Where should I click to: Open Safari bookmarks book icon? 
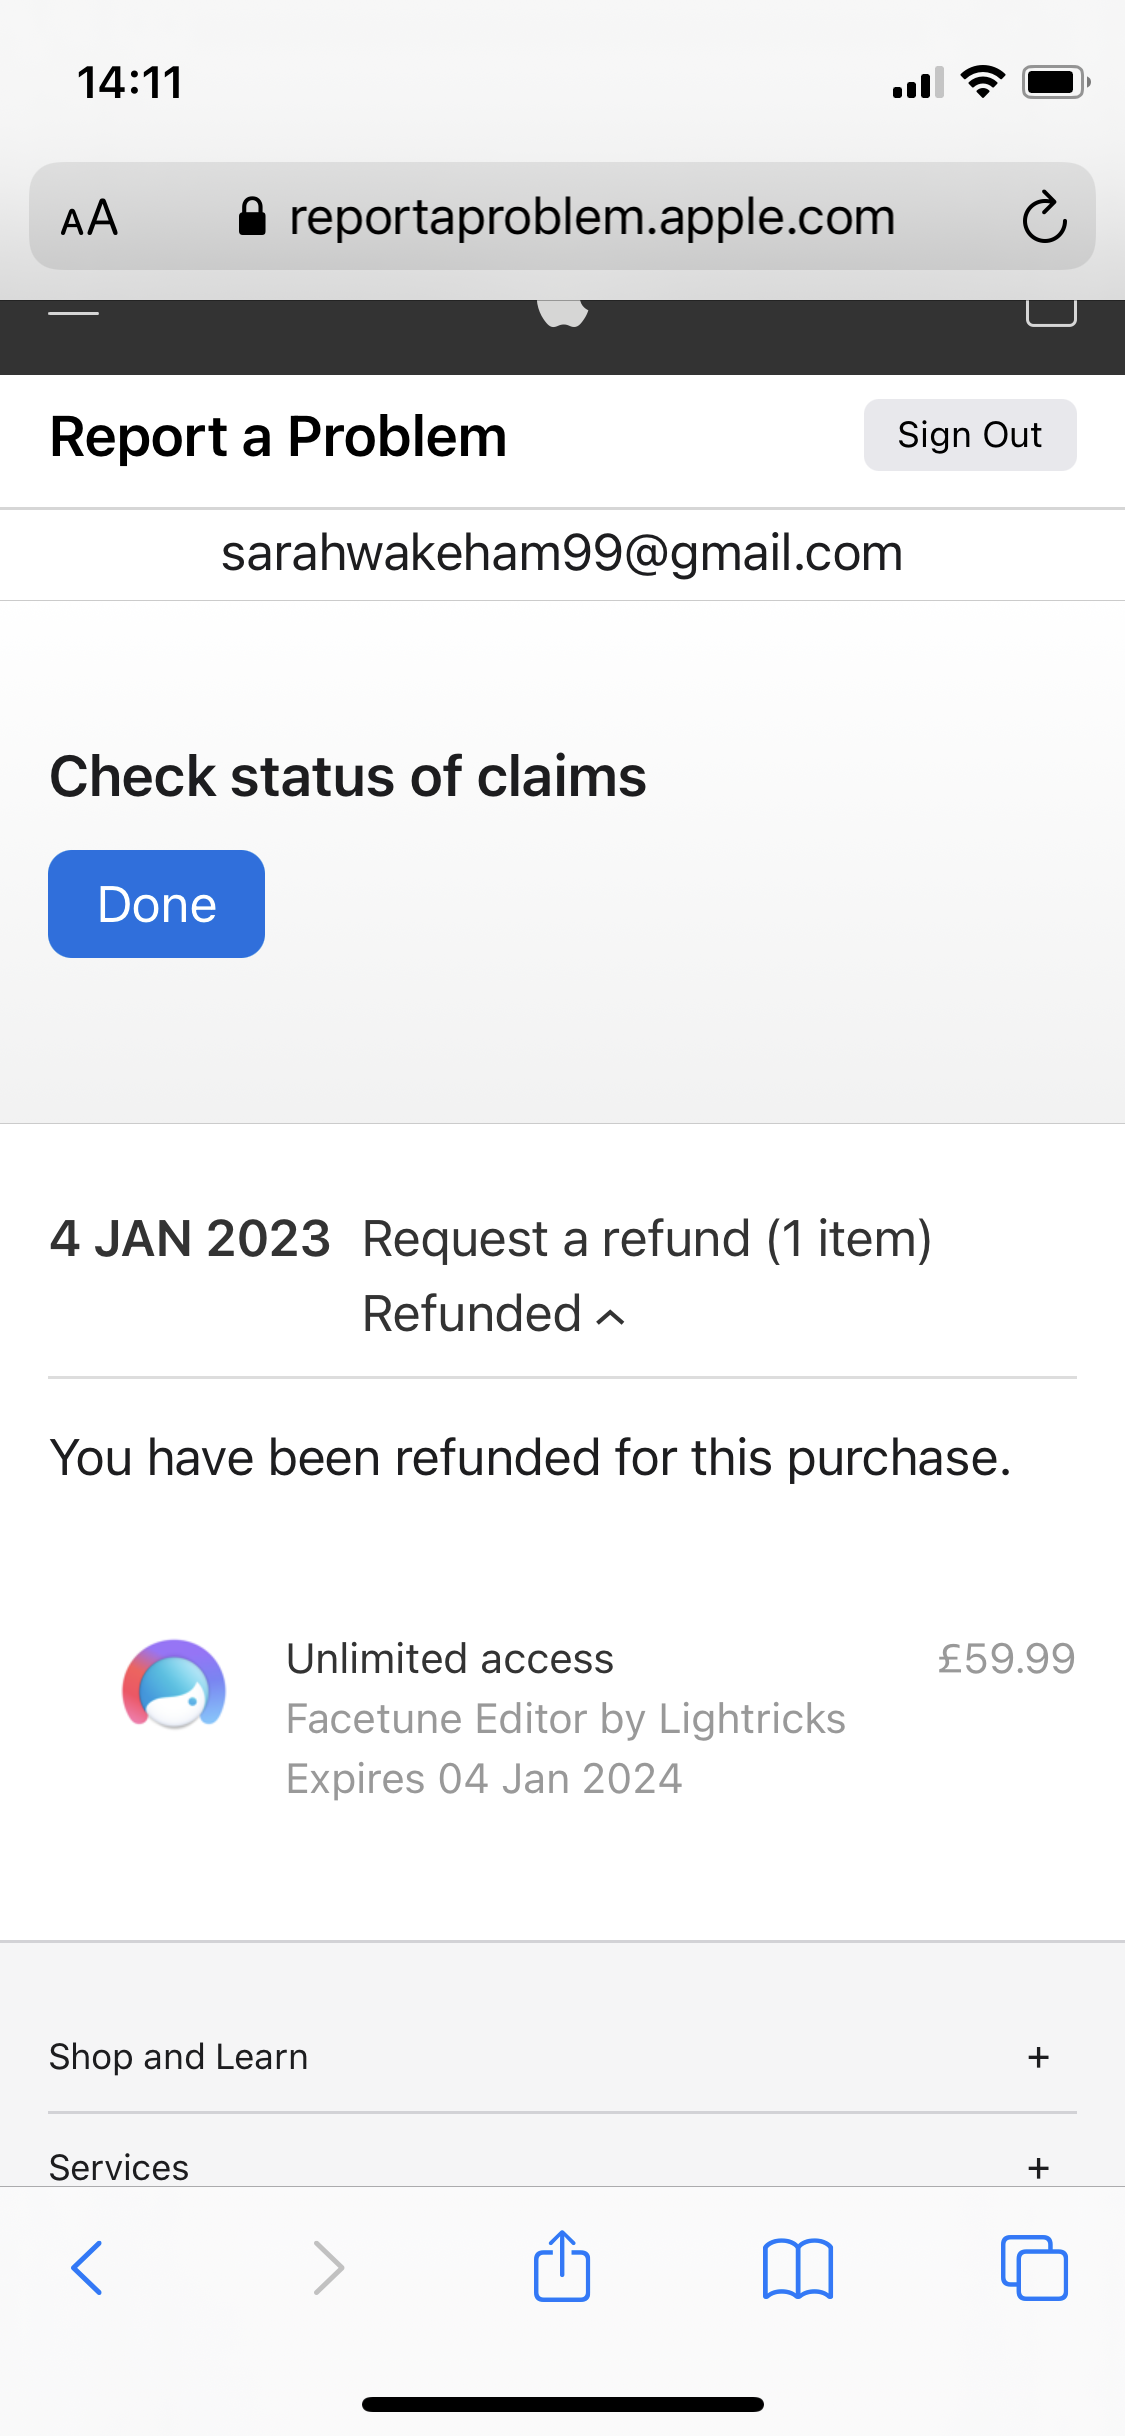[797, 2267]
